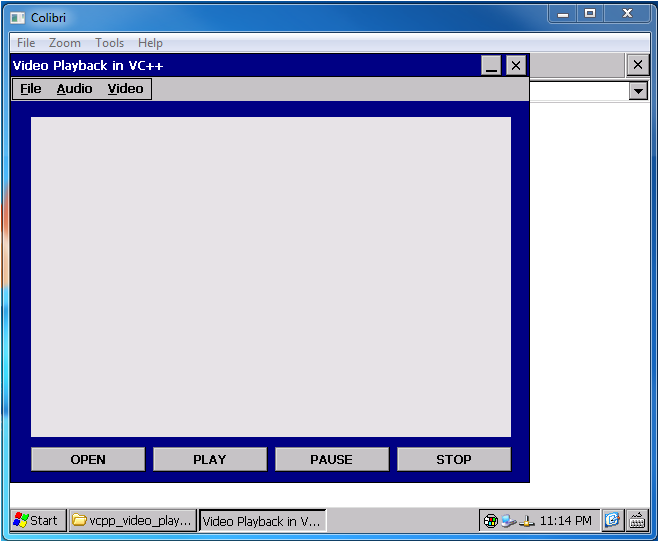Screen dimensions: 659x542
Task: Click the Windows flag icon on Start
Action: [21, 520]
